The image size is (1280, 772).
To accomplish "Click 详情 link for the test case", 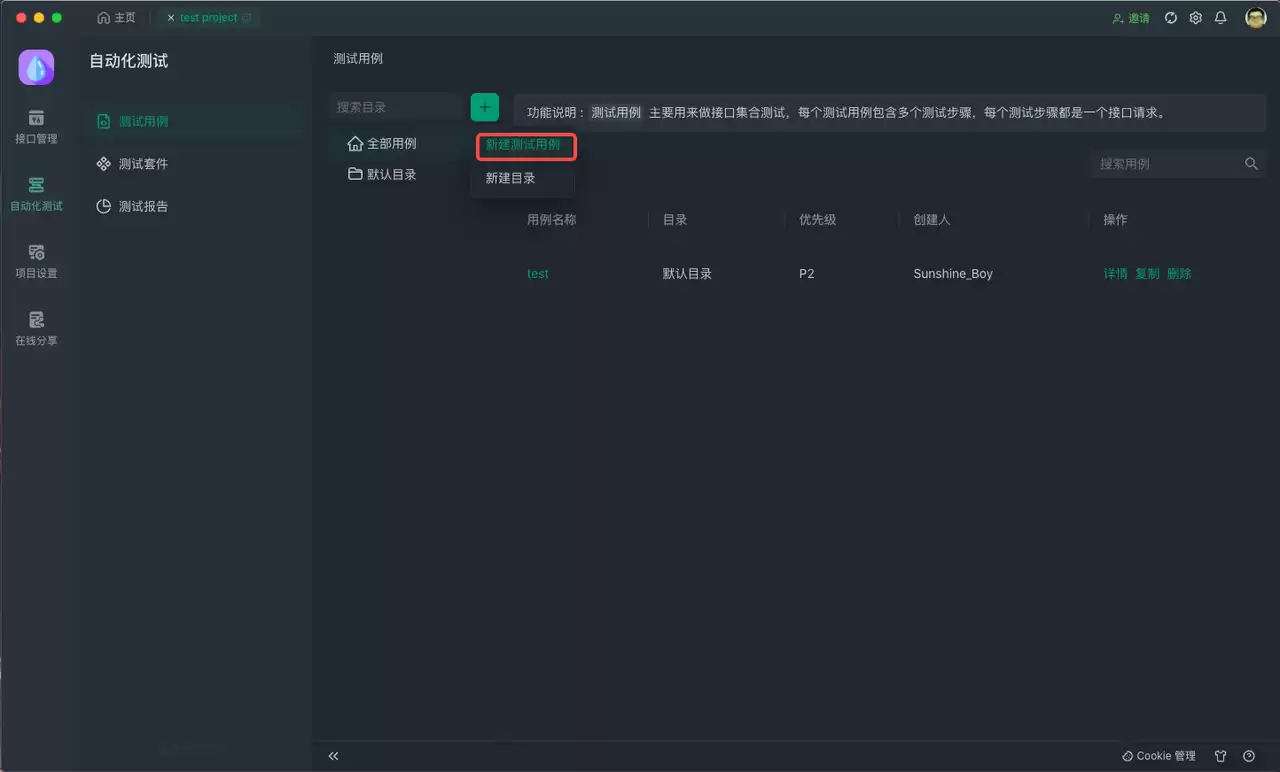I will point(1115,274).
